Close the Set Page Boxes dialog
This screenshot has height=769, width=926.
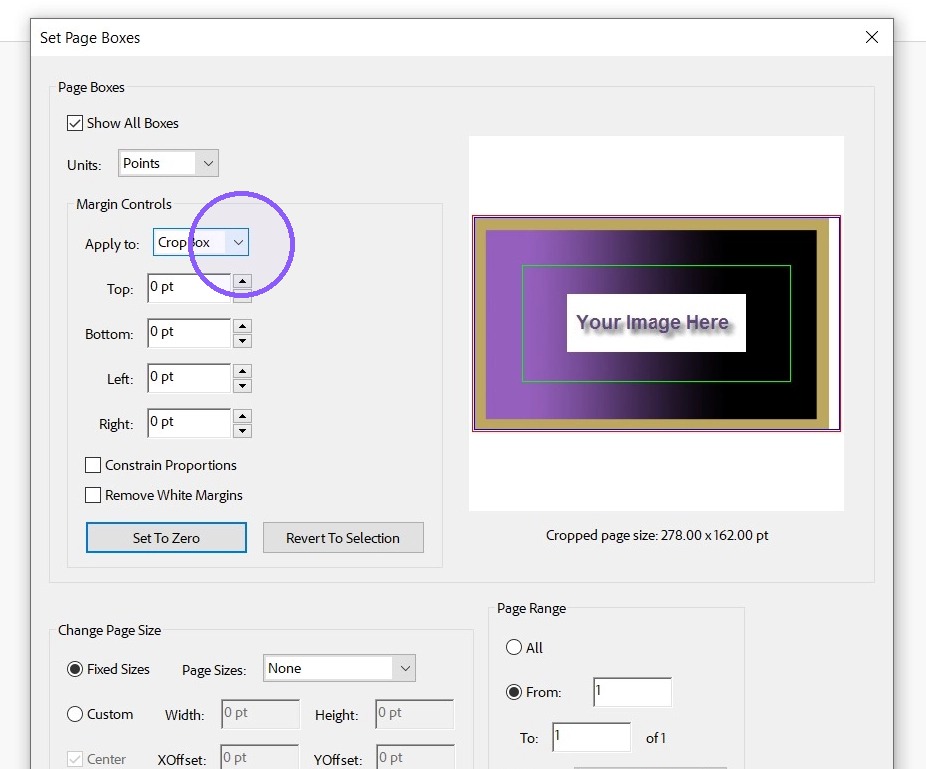[872, 37]
